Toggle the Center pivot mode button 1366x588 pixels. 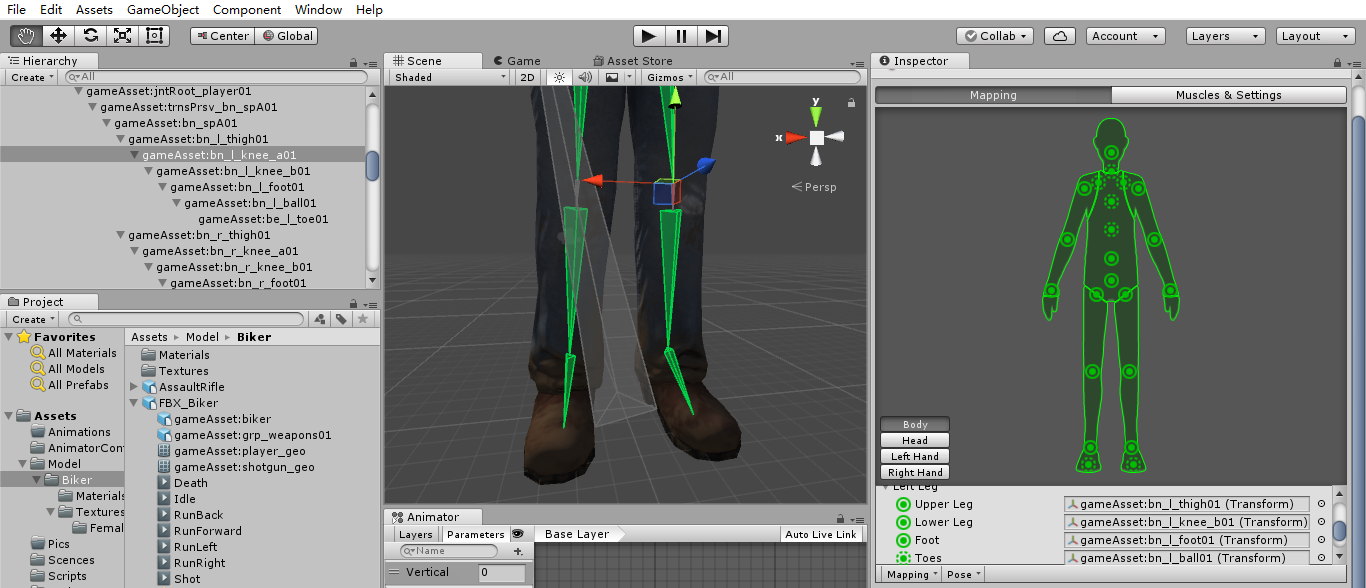[222, 36]
